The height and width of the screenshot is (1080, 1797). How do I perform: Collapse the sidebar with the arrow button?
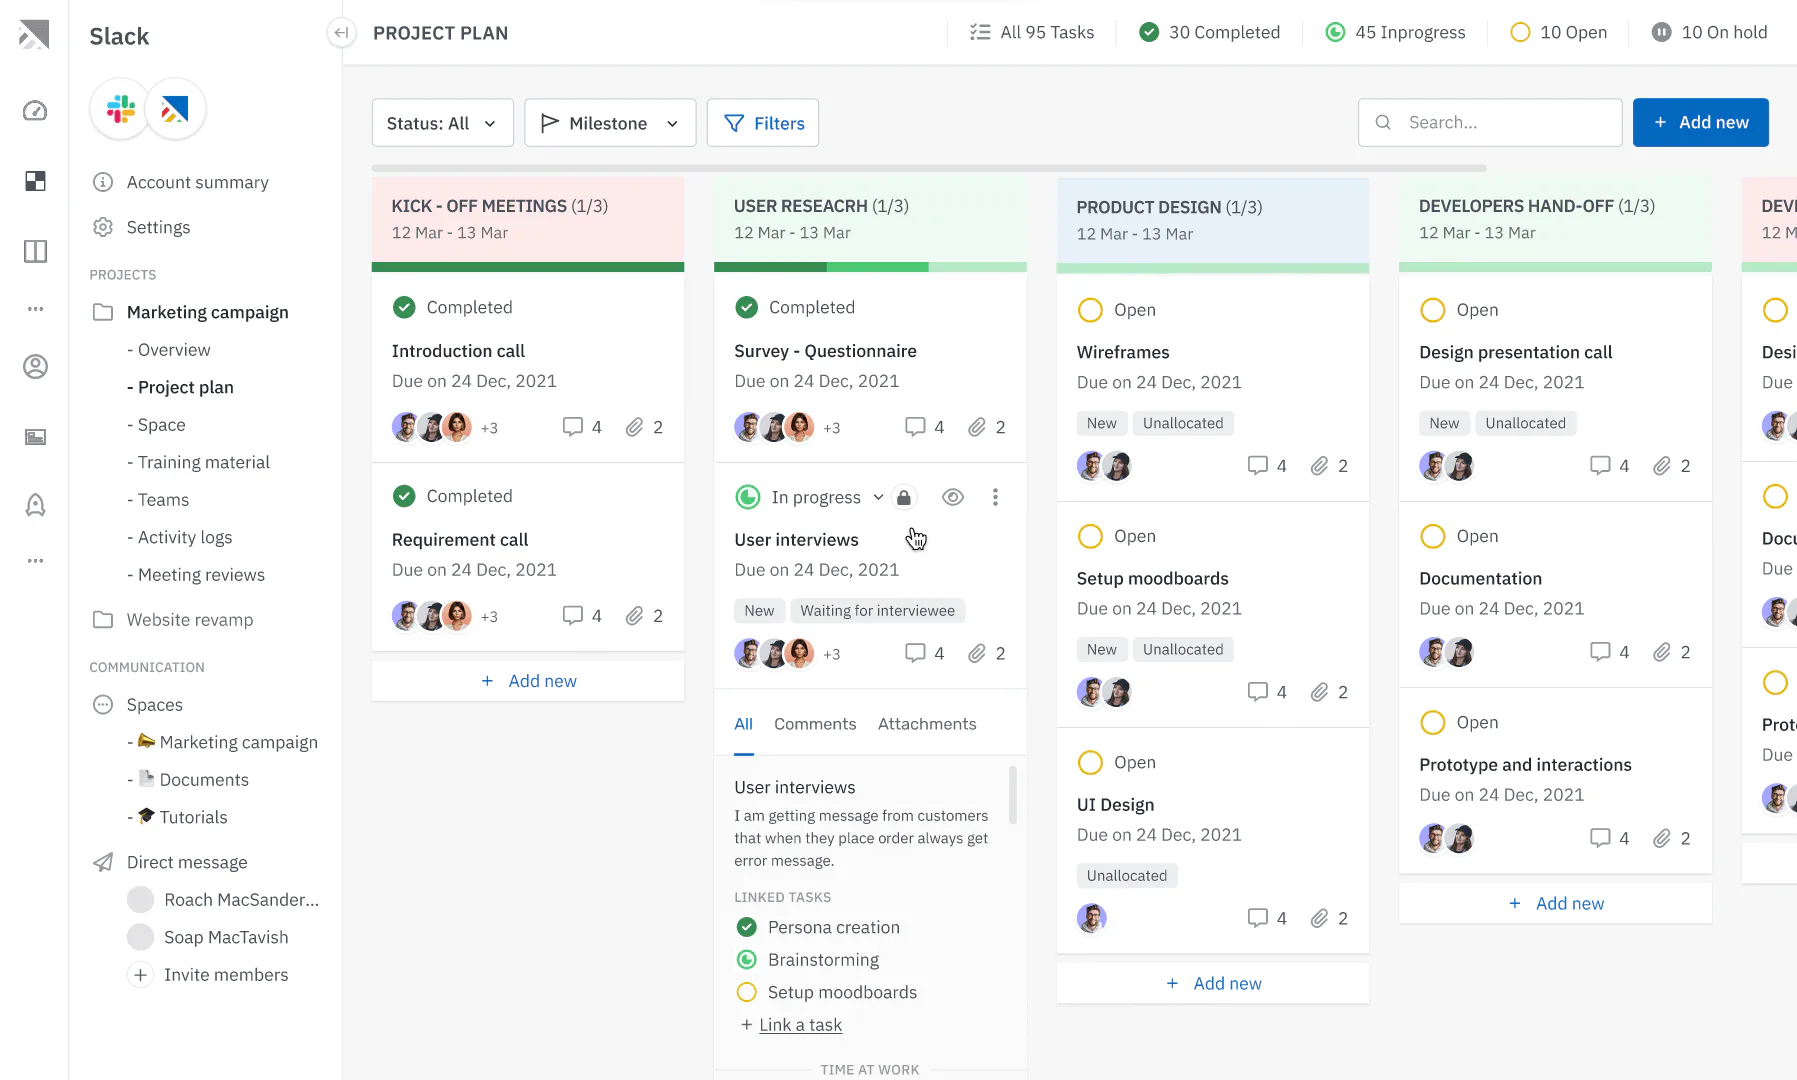[341, 33]
